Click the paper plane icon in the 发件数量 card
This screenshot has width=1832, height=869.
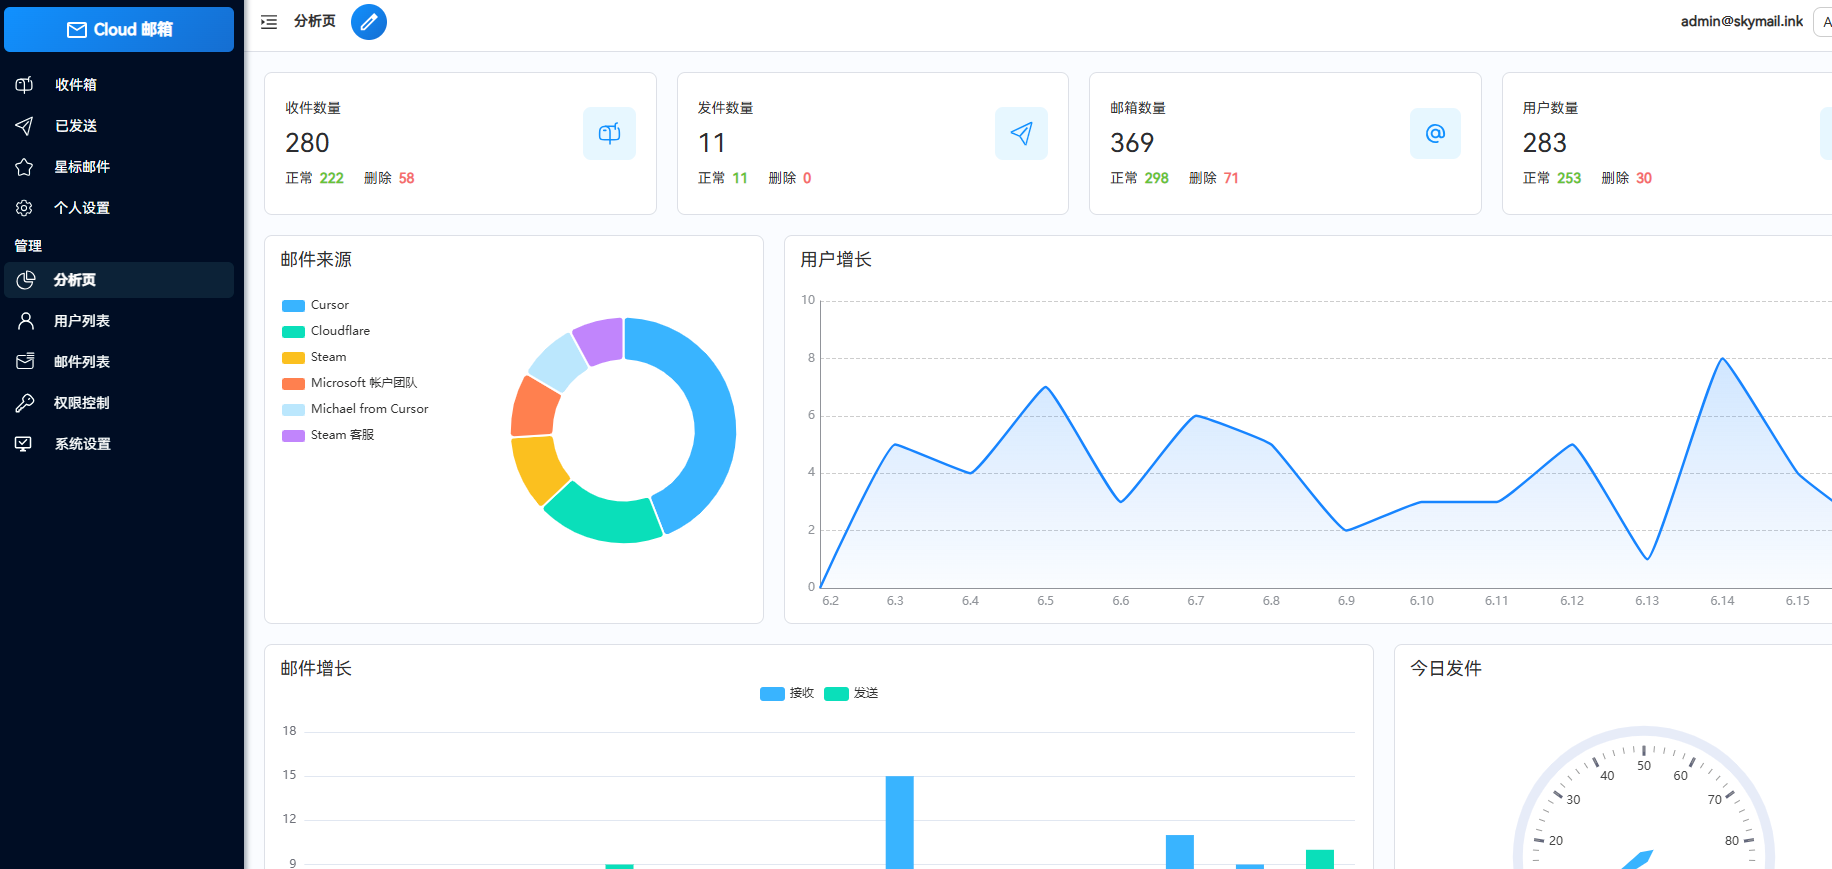1021,134
